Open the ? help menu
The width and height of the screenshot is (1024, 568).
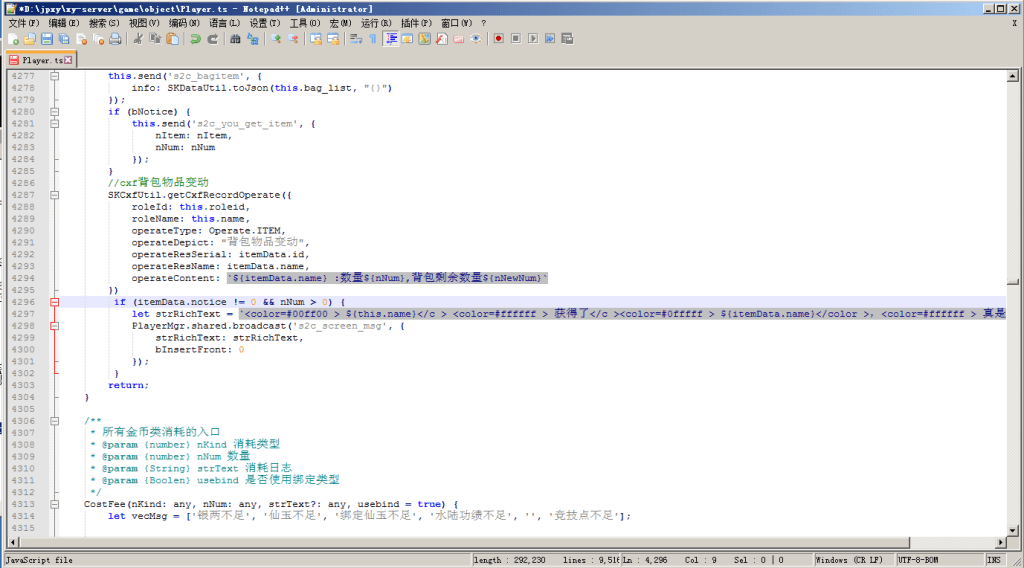(x=483, y=23)
